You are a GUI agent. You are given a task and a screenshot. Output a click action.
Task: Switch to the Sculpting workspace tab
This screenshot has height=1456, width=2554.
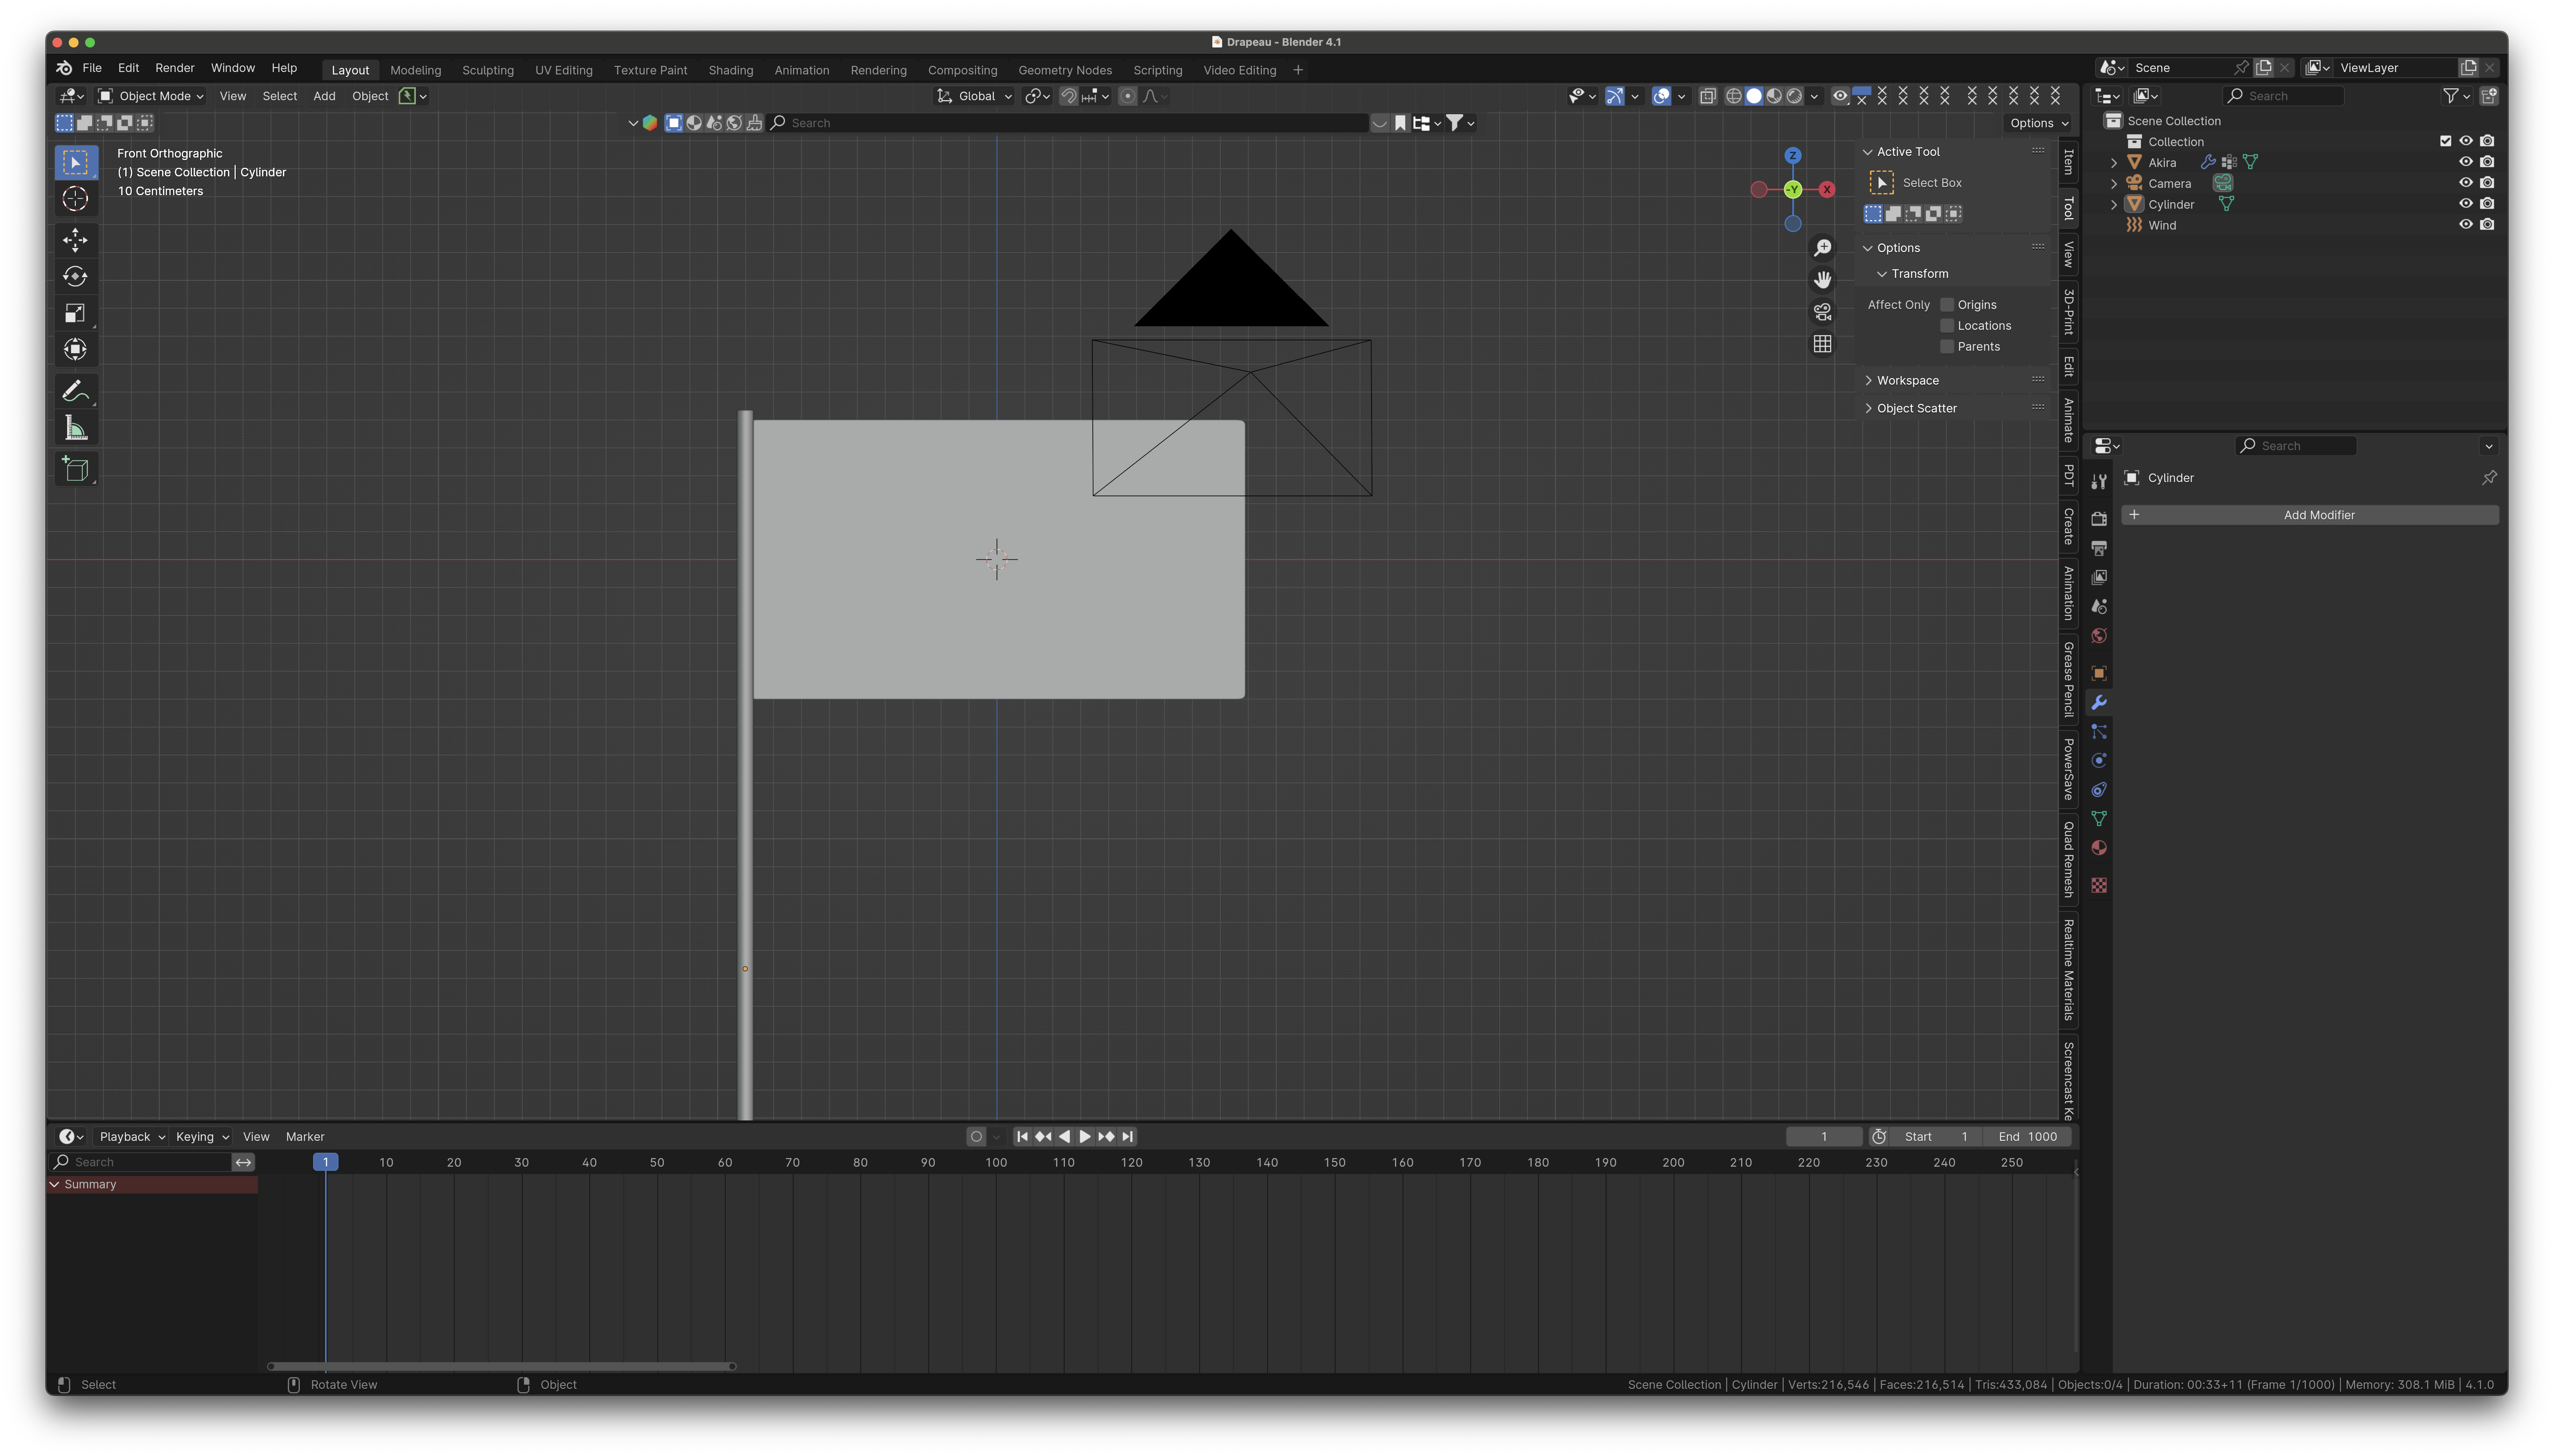click(488, 70)
